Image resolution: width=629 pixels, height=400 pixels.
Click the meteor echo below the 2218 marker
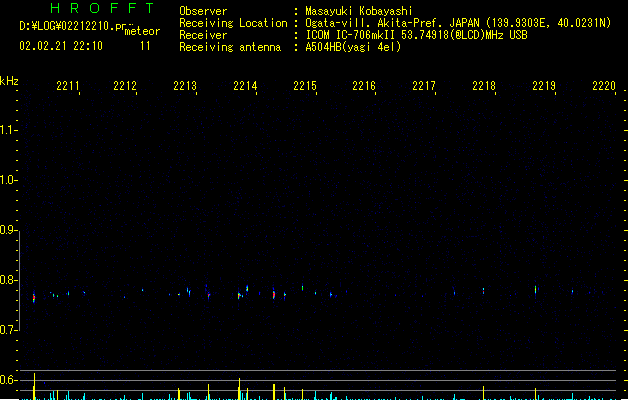(x=483, y=290)
